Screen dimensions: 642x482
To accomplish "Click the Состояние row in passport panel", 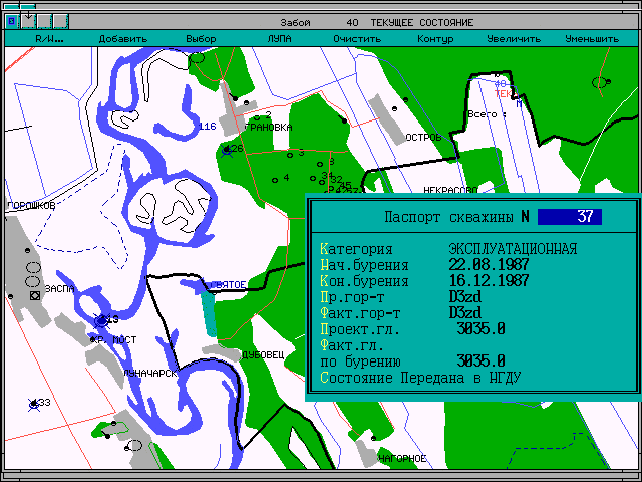I will 421,378.
